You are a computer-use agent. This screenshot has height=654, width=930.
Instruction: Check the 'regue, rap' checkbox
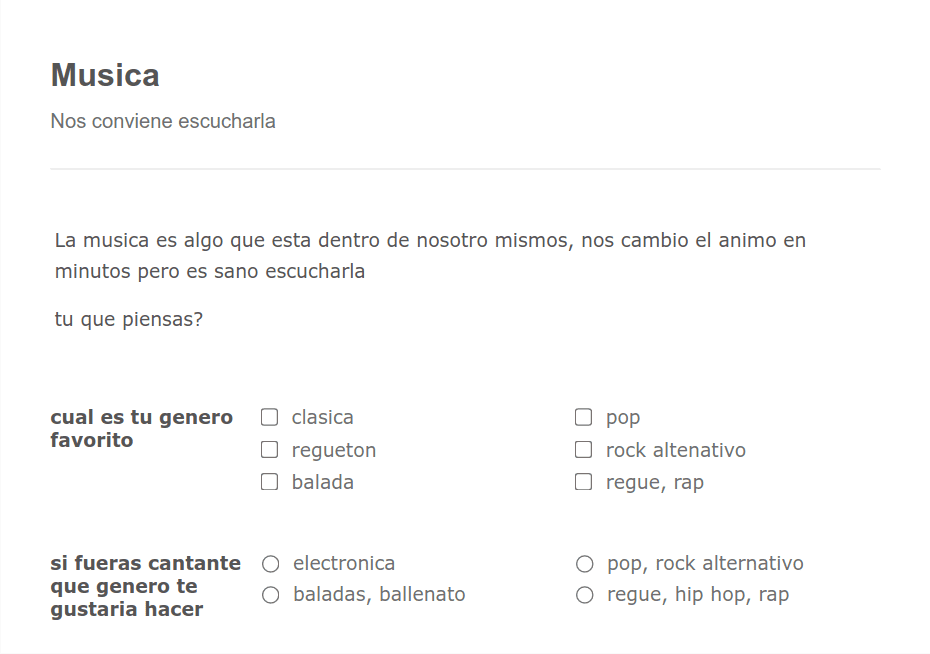(583, 482)
